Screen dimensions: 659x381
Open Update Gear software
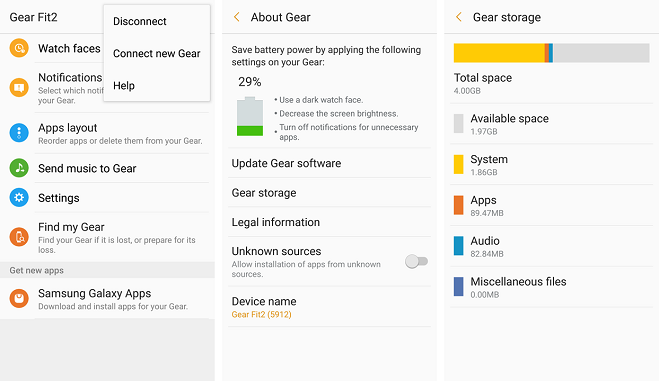pos(330,163)
